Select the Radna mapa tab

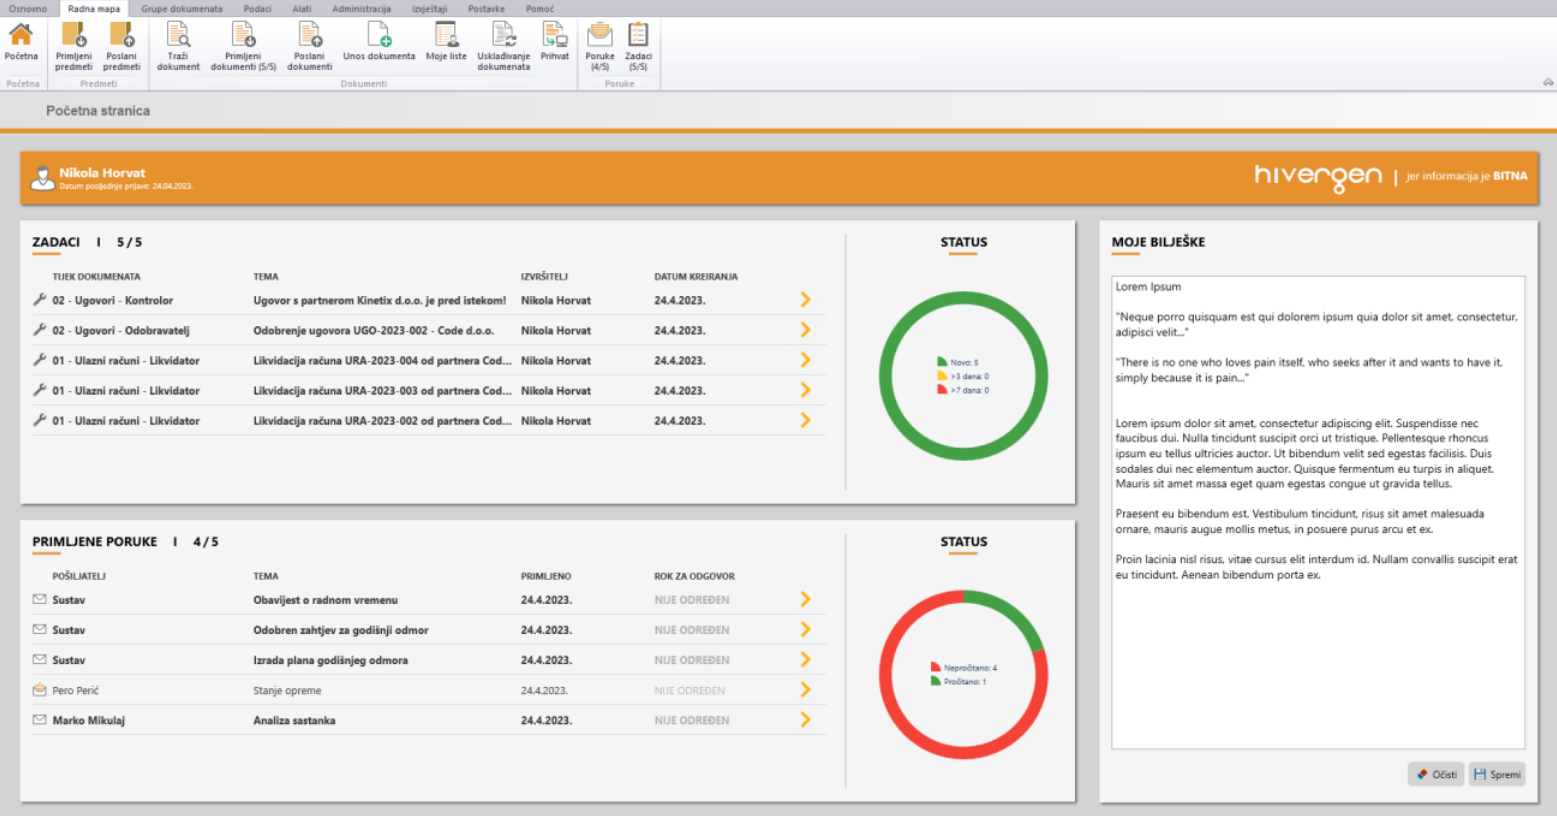point(94,9)
